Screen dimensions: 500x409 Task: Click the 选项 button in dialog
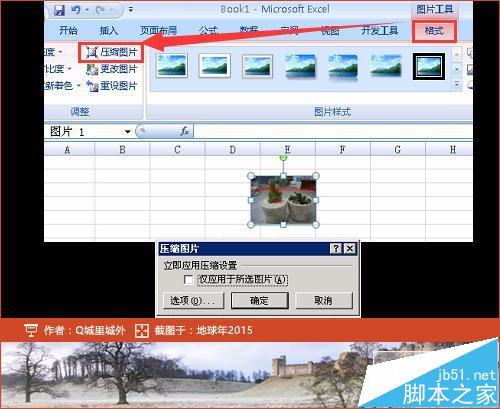click(x=193, y=301)
